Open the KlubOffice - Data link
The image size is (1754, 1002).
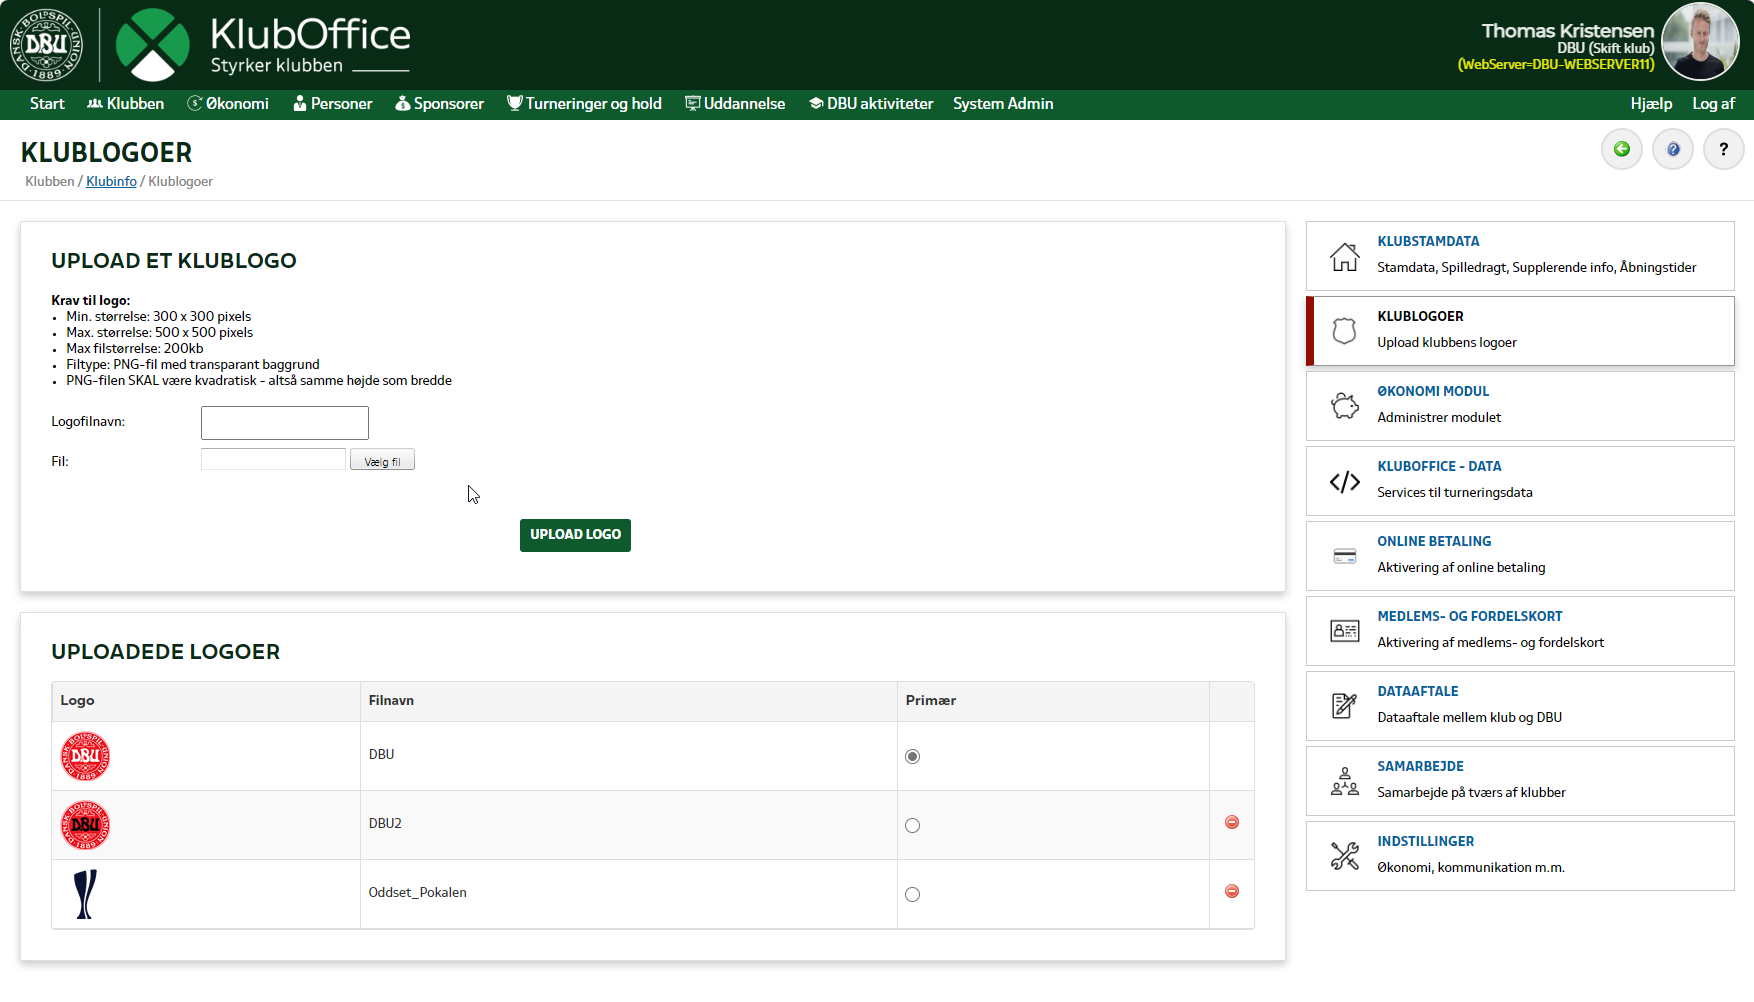[1439, 467]
